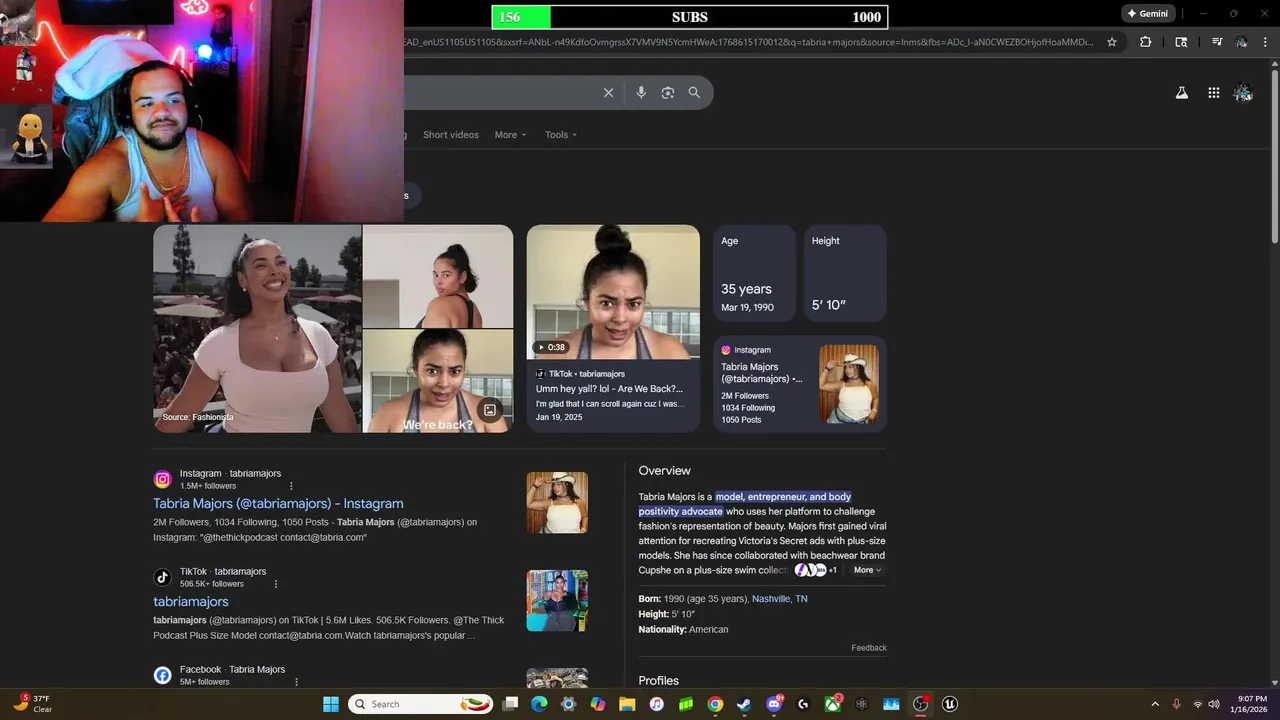The height and width of the screenshot is (720, 1280).
Task: Start voice search with the microphone icon
Action: tap(641, 93)
